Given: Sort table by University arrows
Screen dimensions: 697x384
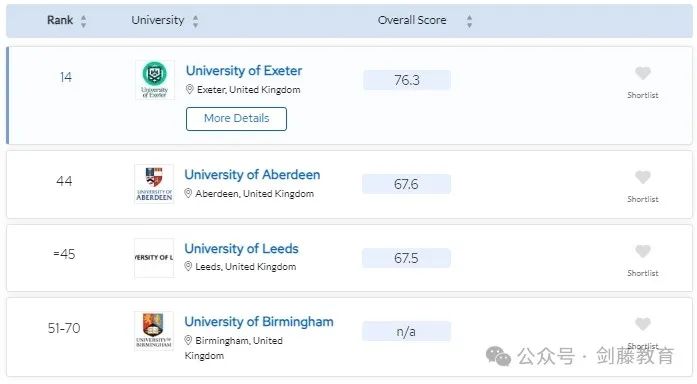Looking at the screenshot, I should [195, 20].
